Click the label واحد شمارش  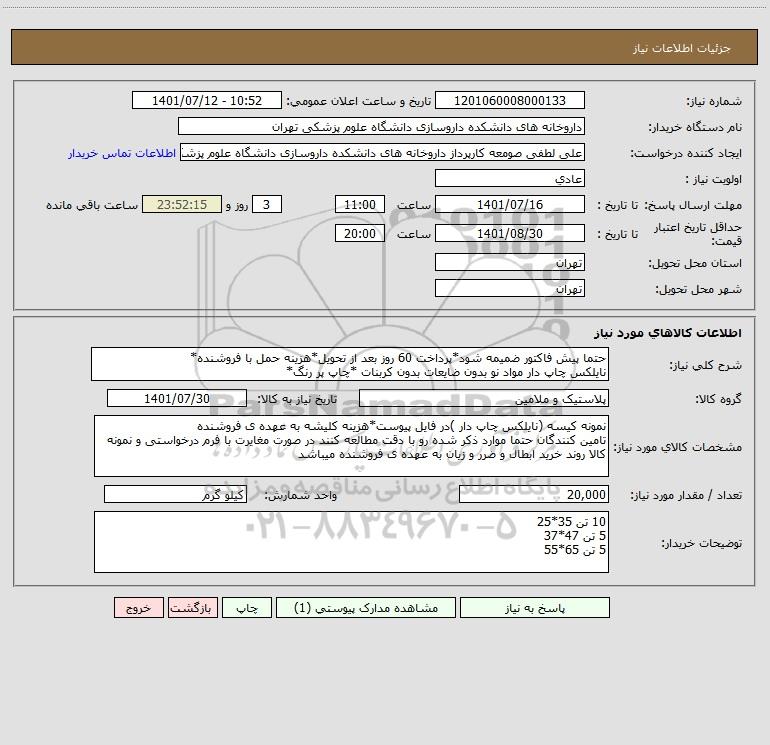click(301, 496)
